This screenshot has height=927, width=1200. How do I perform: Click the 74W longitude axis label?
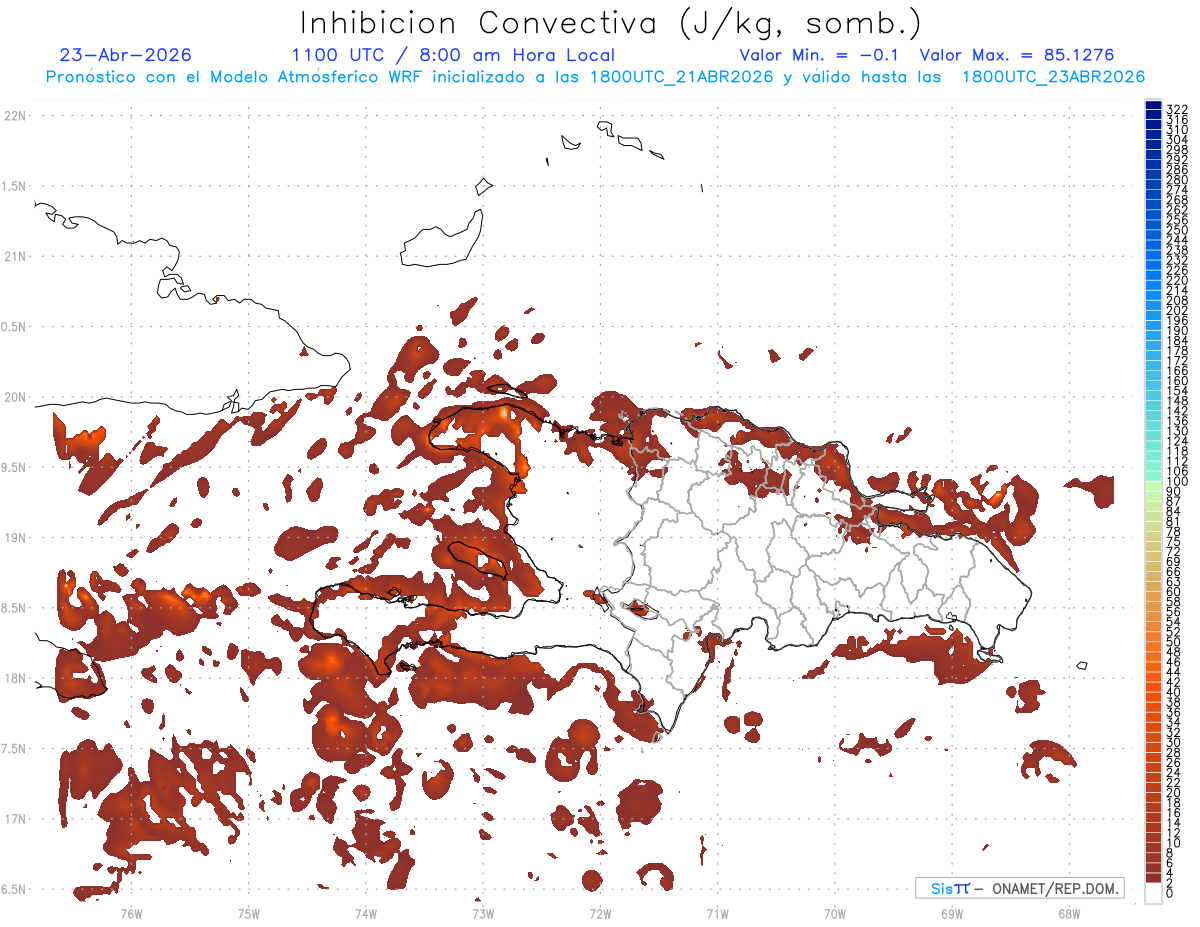click(x=365, y=914)
